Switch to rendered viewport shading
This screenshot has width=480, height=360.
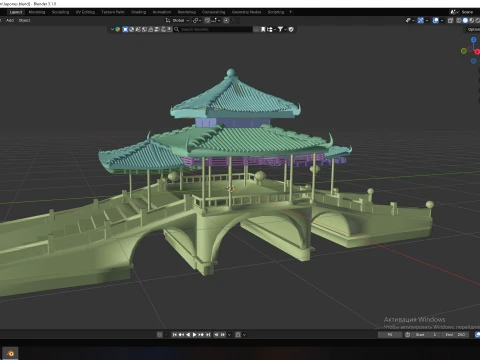click(478, 20)
